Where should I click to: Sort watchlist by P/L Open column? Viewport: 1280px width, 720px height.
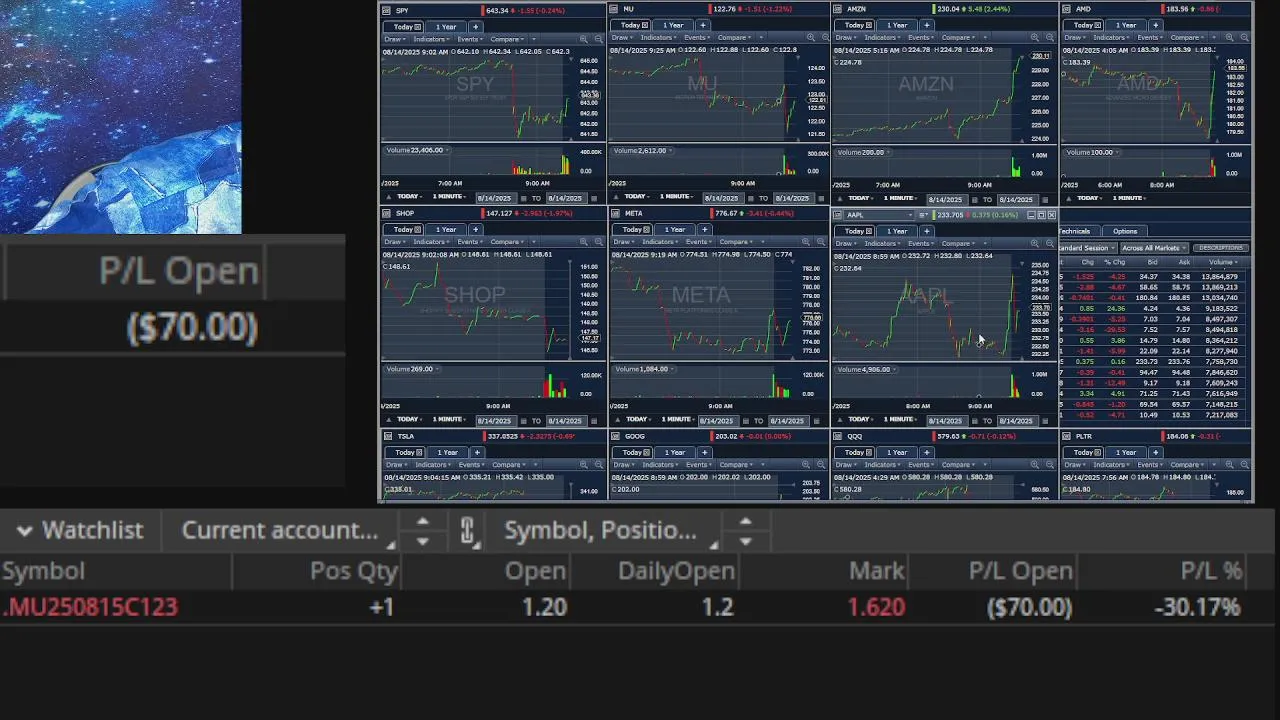(1020, 571)
